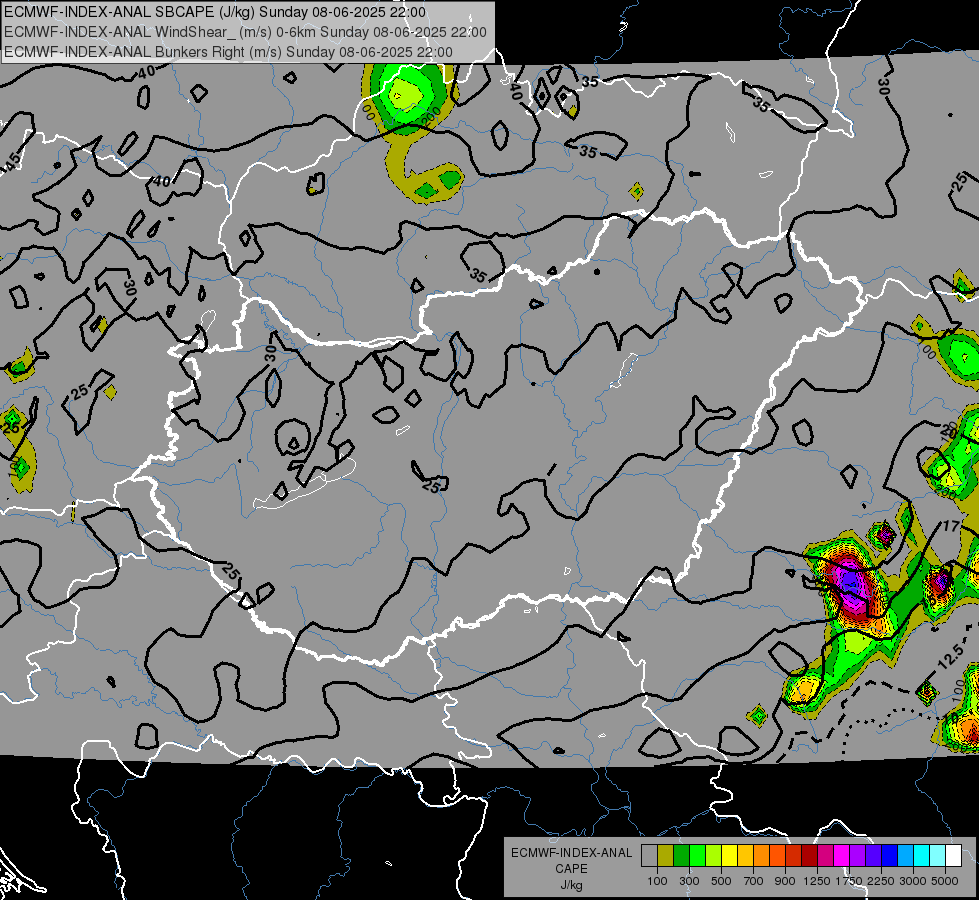Click the gray swatch in CAPE legend
This screenshot has width=979, height=900.
(x=649, y=855)
